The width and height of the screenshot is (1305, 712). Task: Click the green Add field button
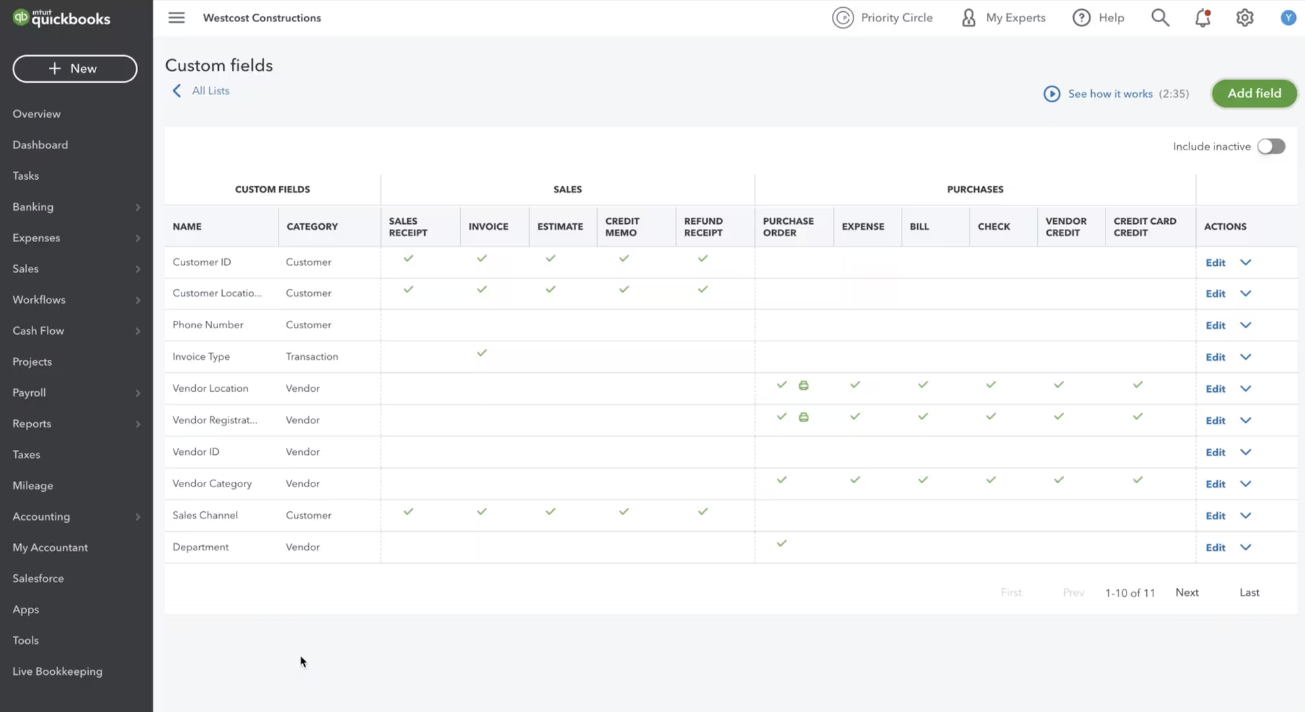1254,93
